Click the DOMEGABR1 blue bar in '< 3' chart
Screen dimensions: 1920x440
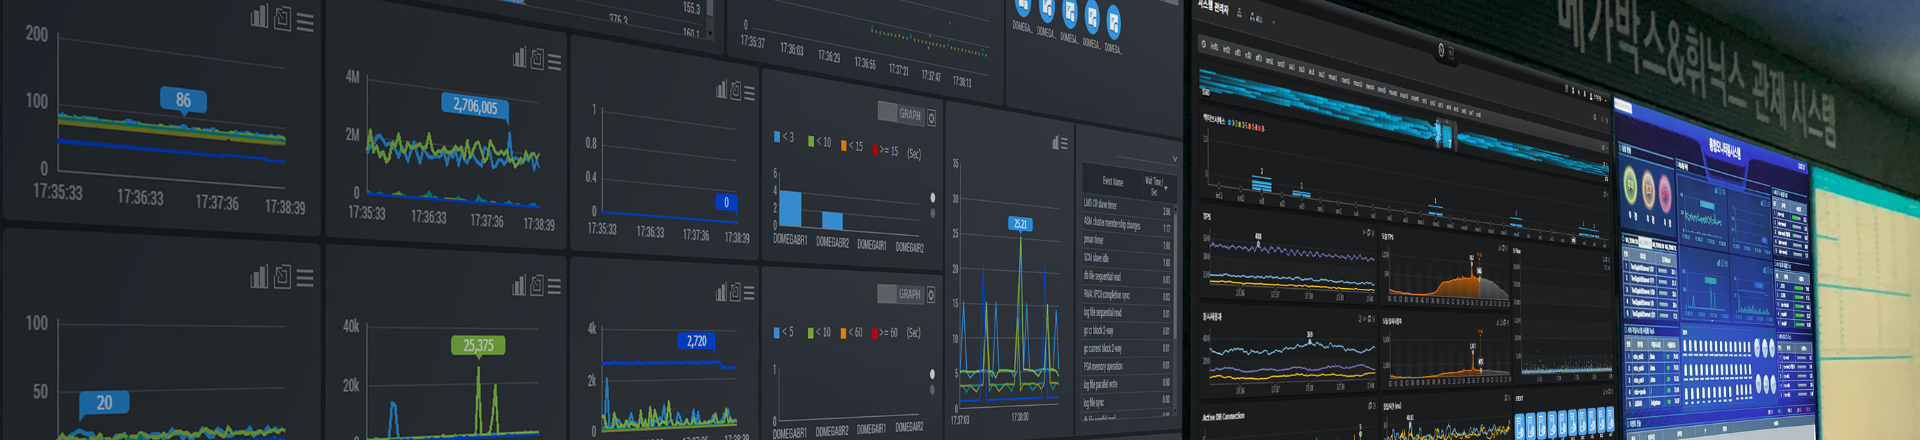point(789,208)
